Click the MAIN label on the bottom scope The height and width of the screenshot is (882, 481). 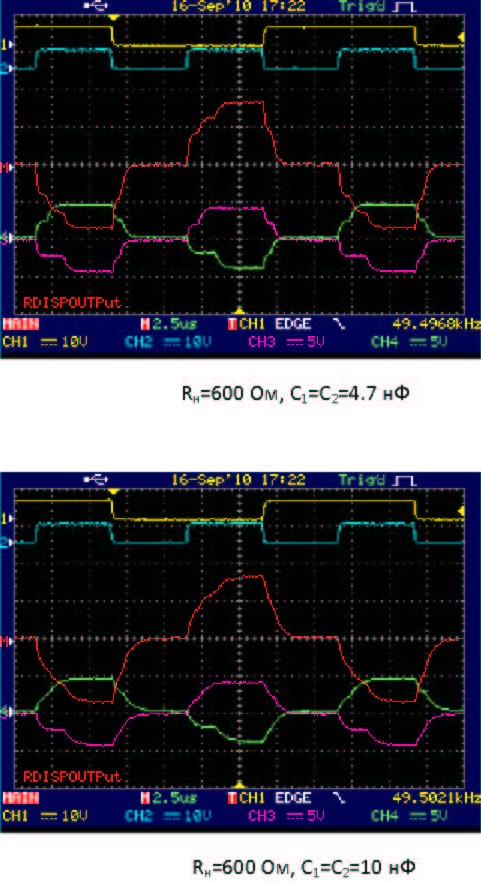pos(18,798)
